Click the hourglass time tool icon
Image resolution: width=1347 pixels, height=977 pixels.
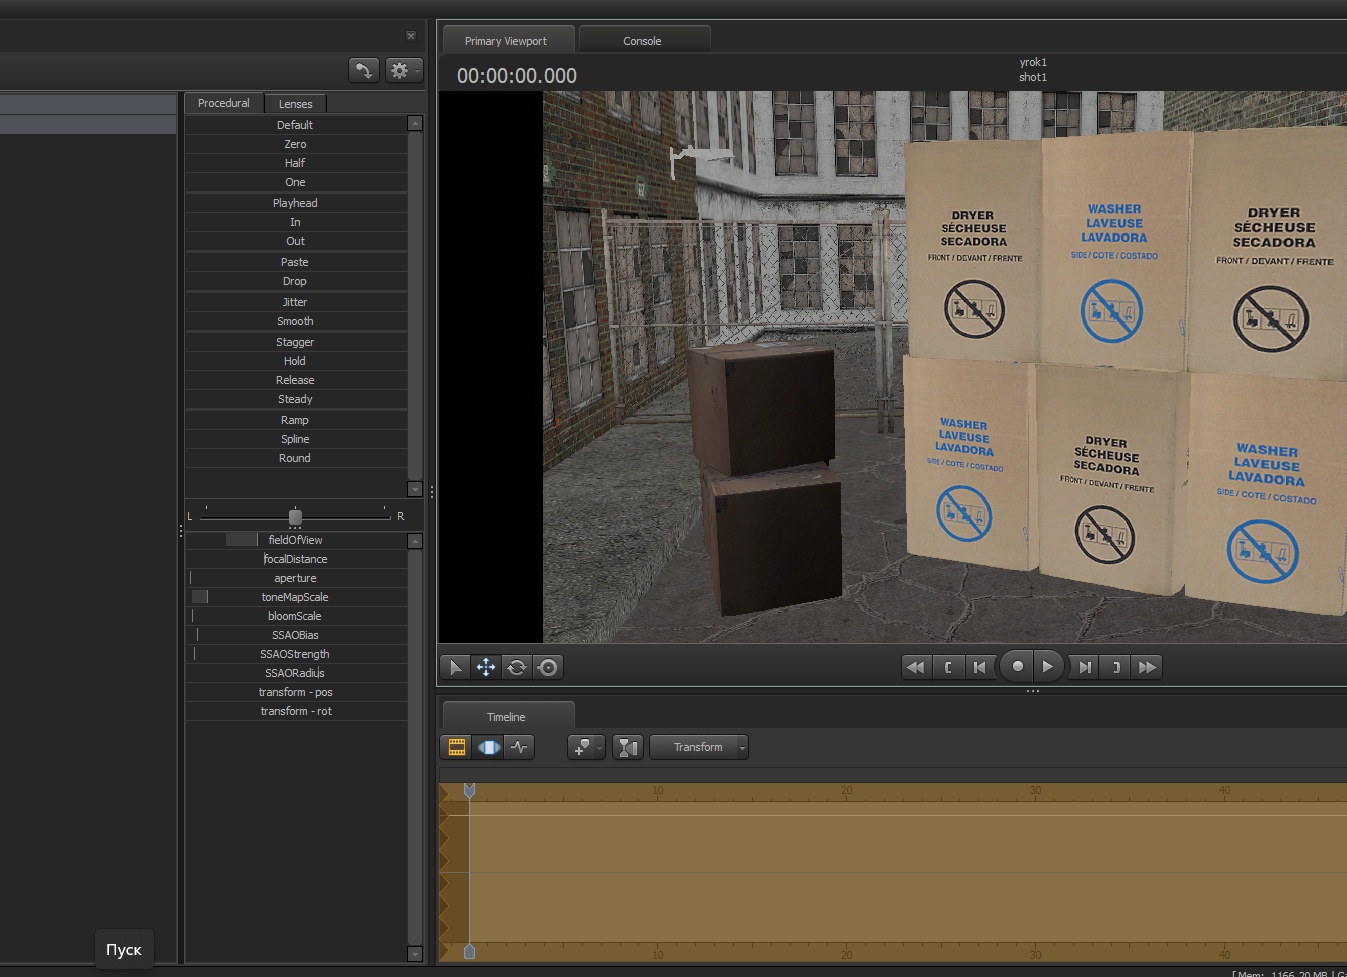pos(627,747)
